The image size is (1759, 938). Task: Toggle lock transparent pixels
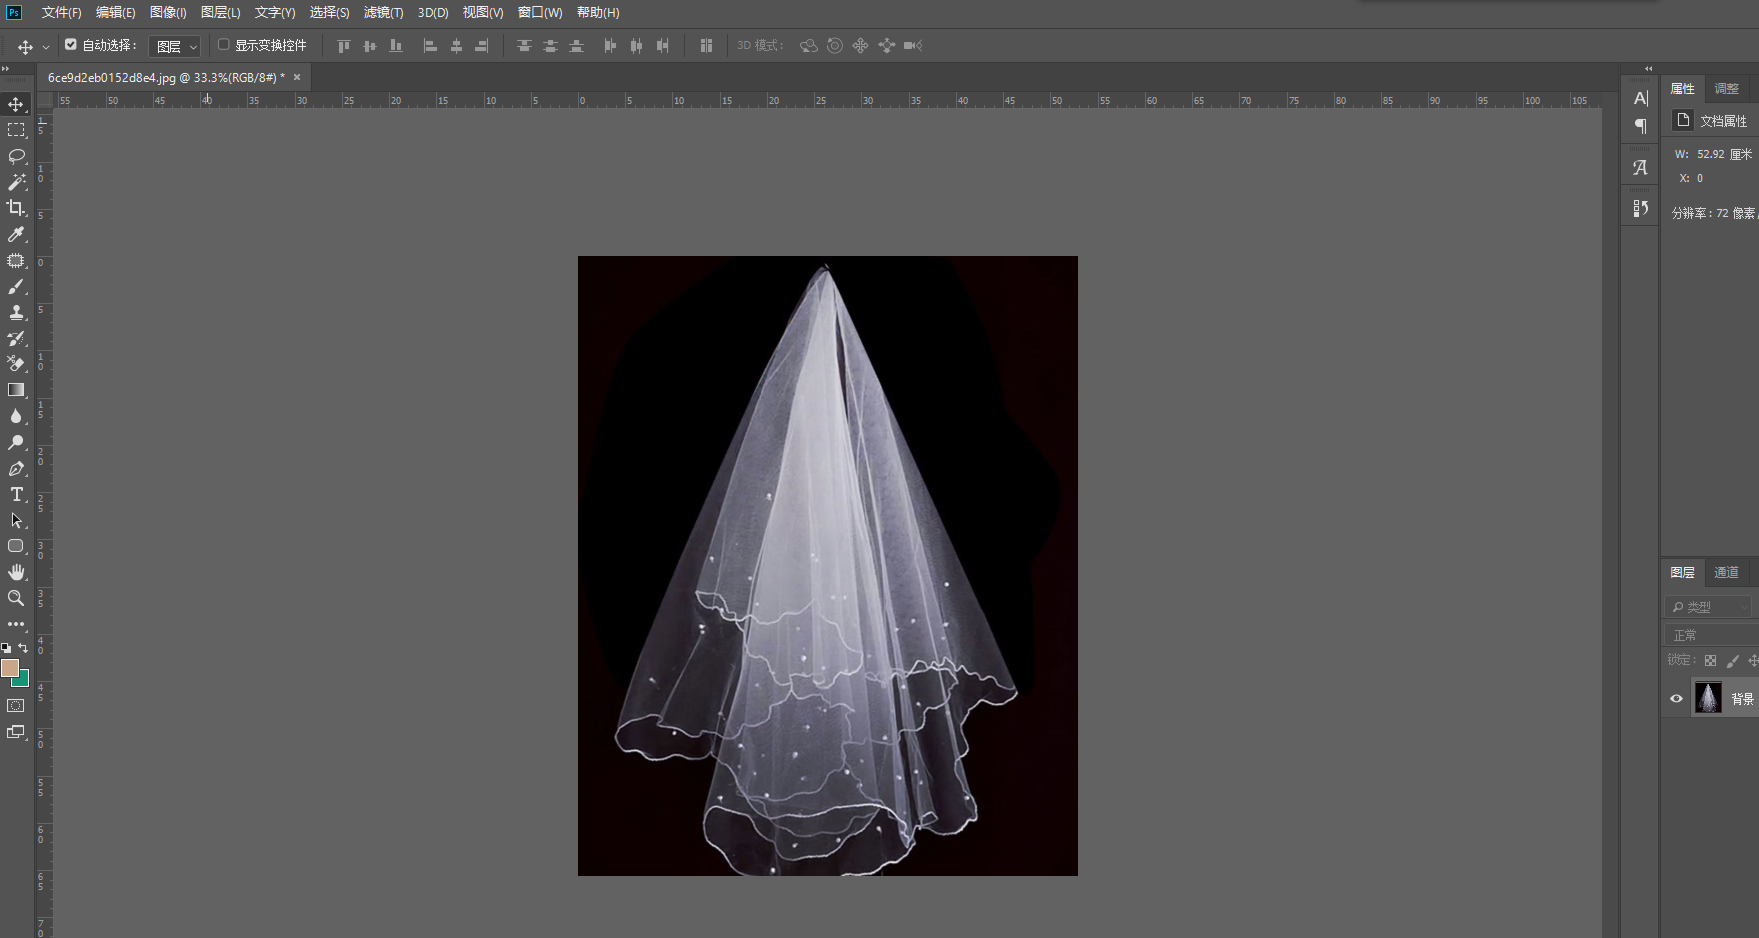[1710, 661]
